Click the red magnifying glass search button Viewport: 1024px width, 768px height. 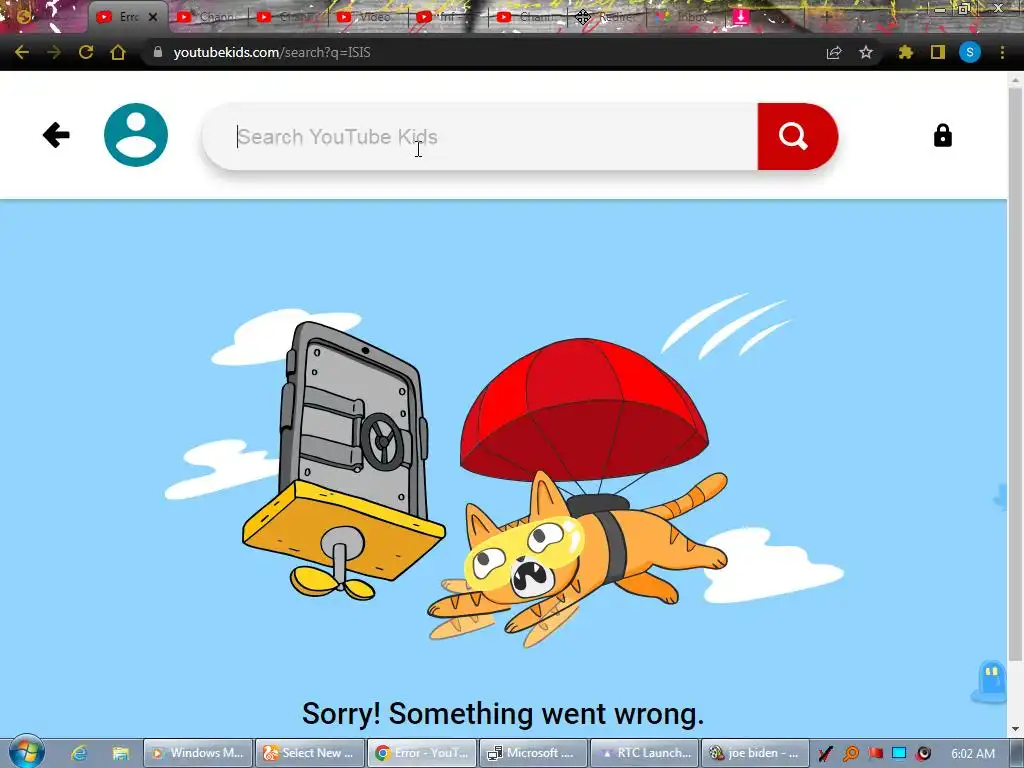[797, 136]
